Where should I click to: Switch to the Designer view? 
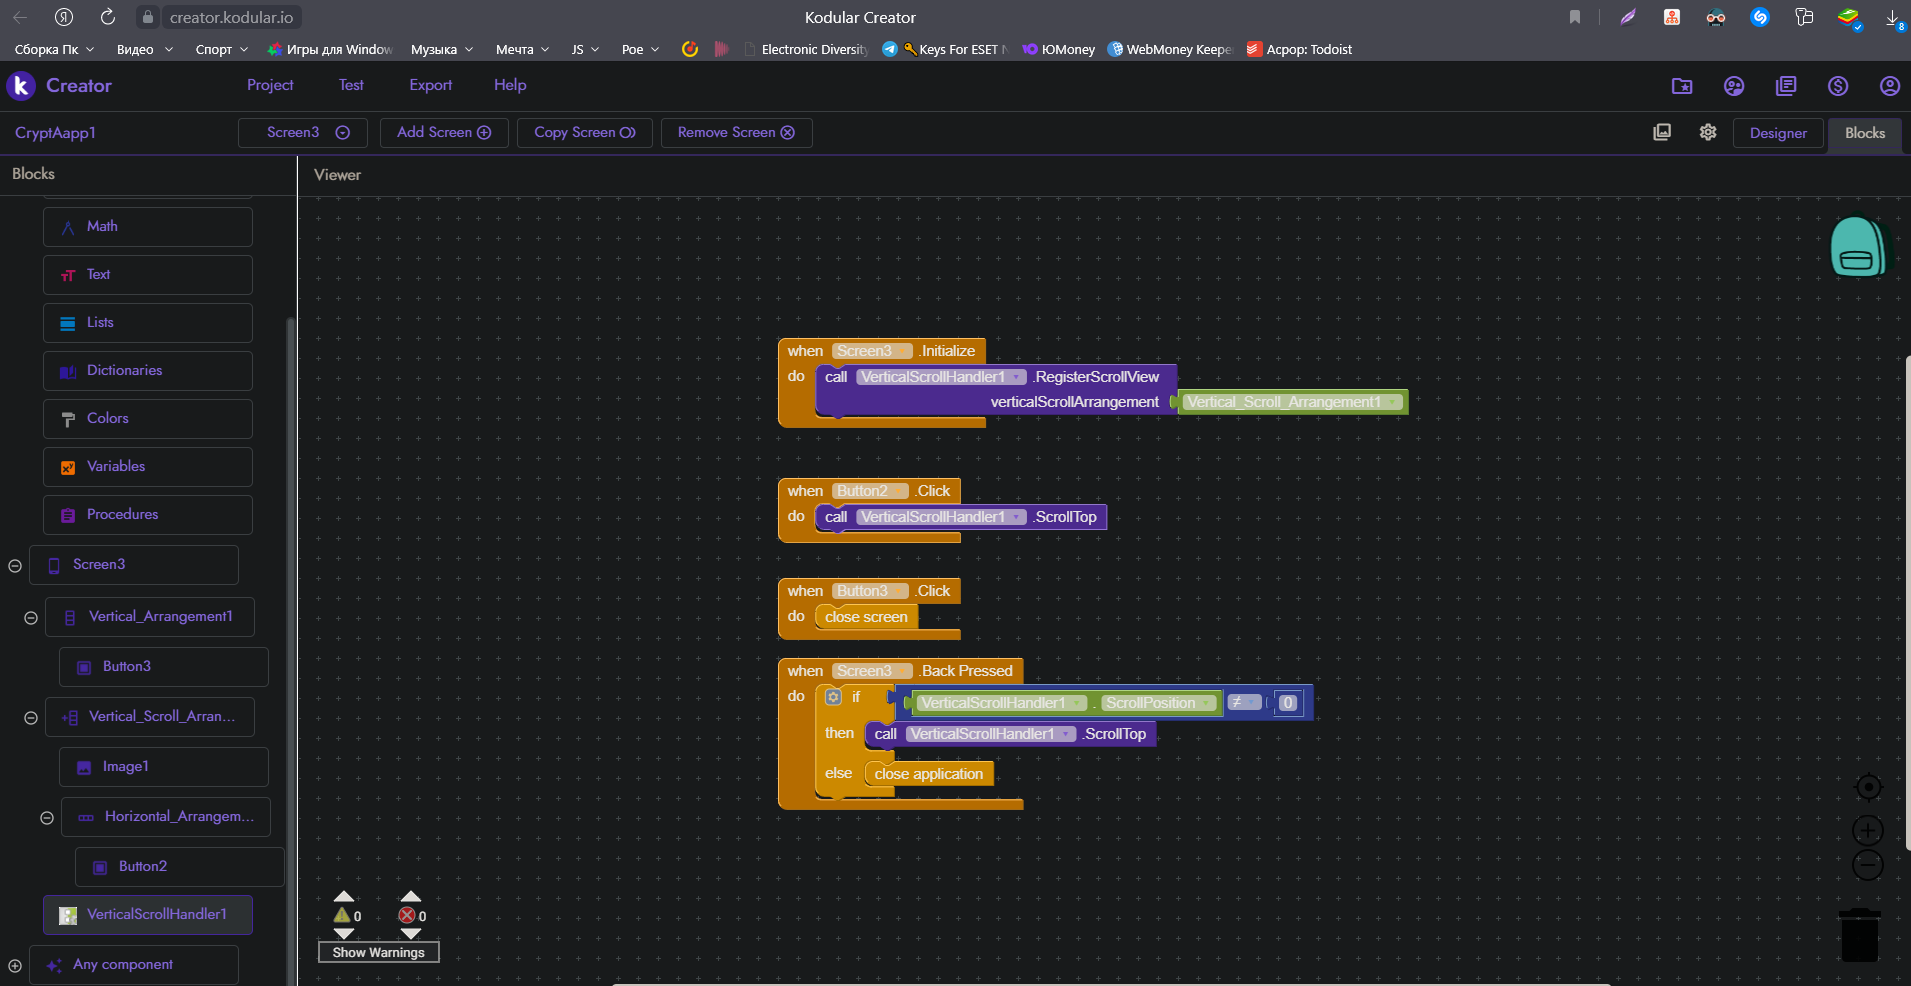(1777, 133)
